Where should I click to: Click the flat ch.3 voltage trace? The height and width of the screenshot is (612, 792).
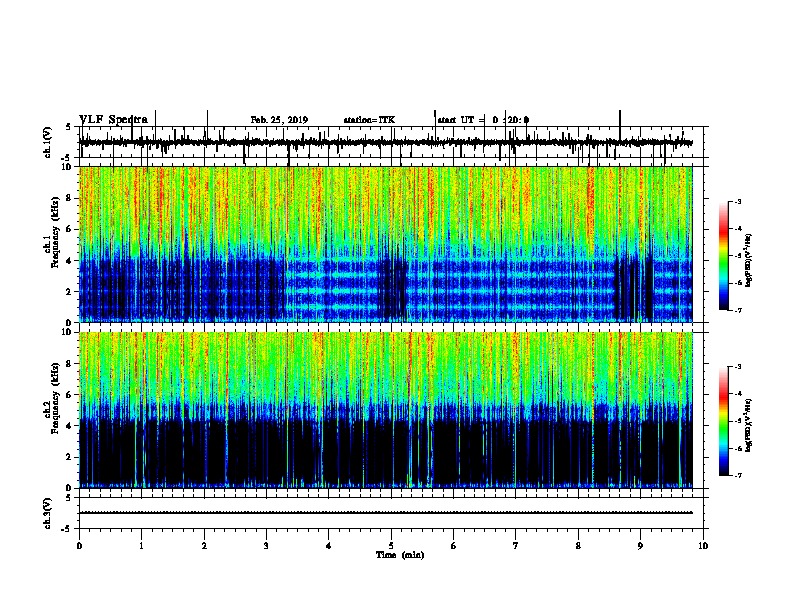(x=386, y=513)
